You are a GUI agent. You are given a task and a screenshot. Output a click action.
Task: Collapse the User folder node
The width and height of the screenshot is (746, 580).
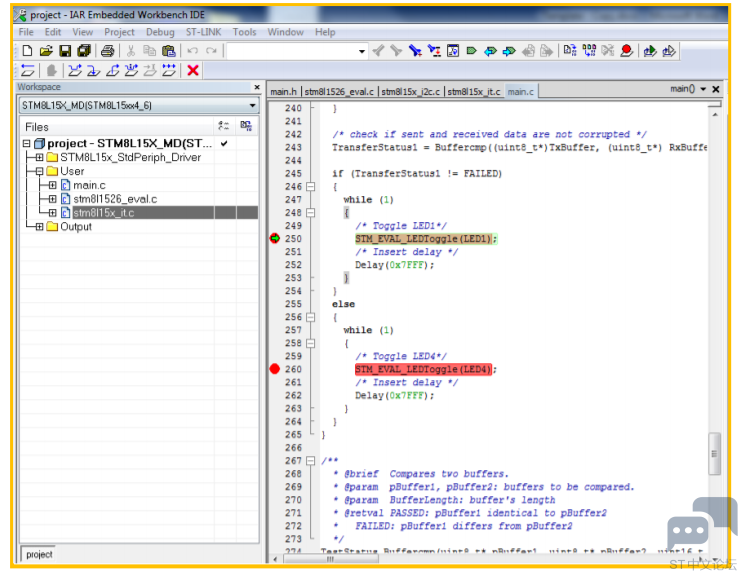click(39, 171)
